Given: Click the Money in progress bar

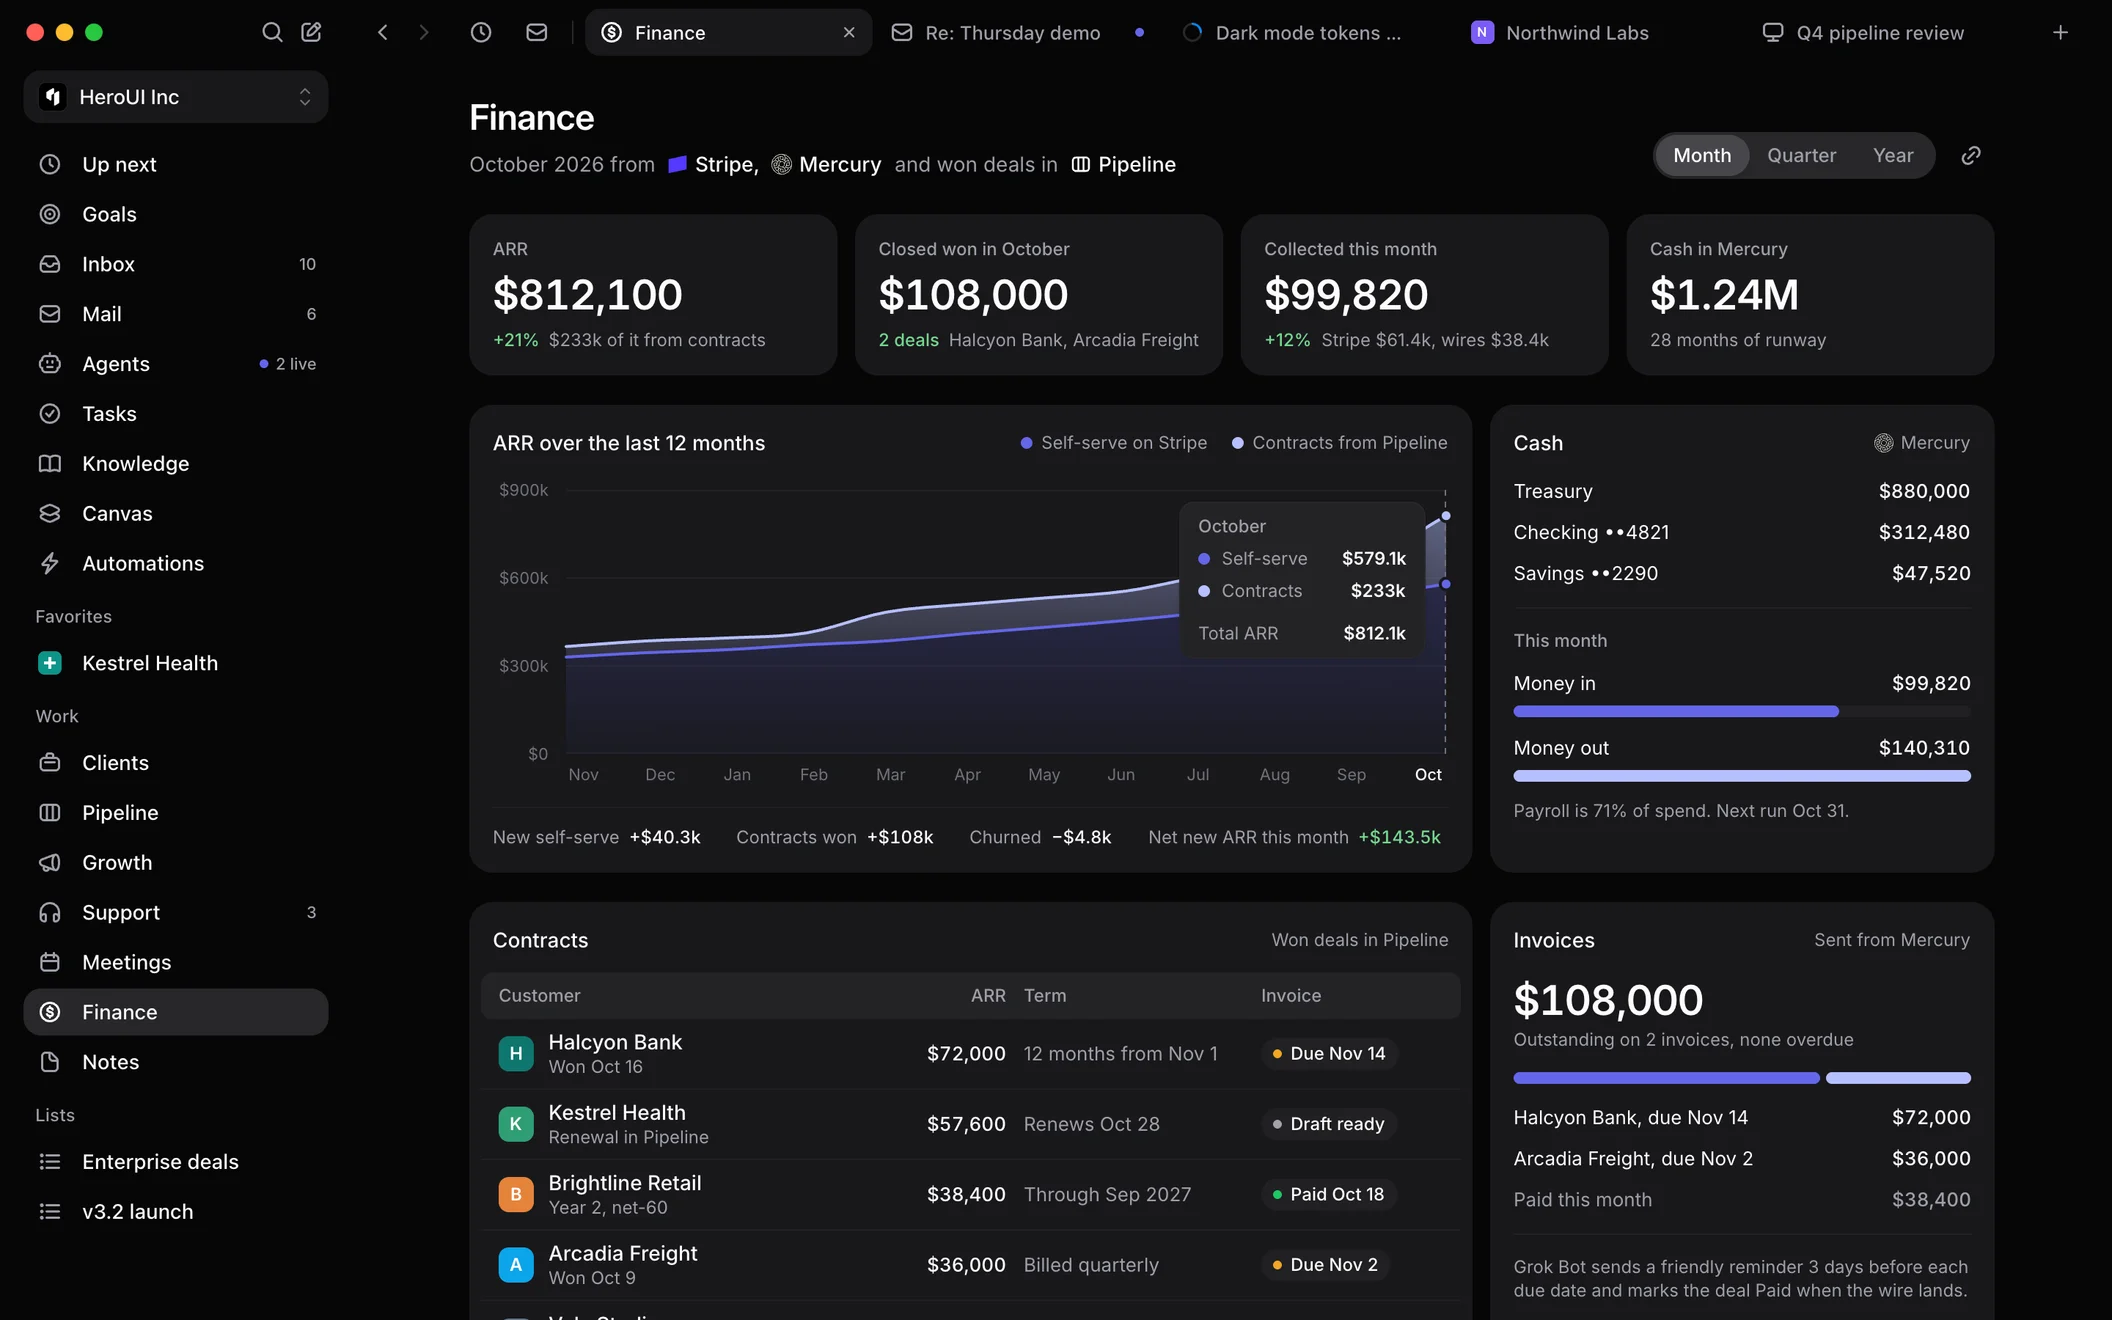Looking at the screenshot, I should pyautogui.click(x=1742, y=711).
